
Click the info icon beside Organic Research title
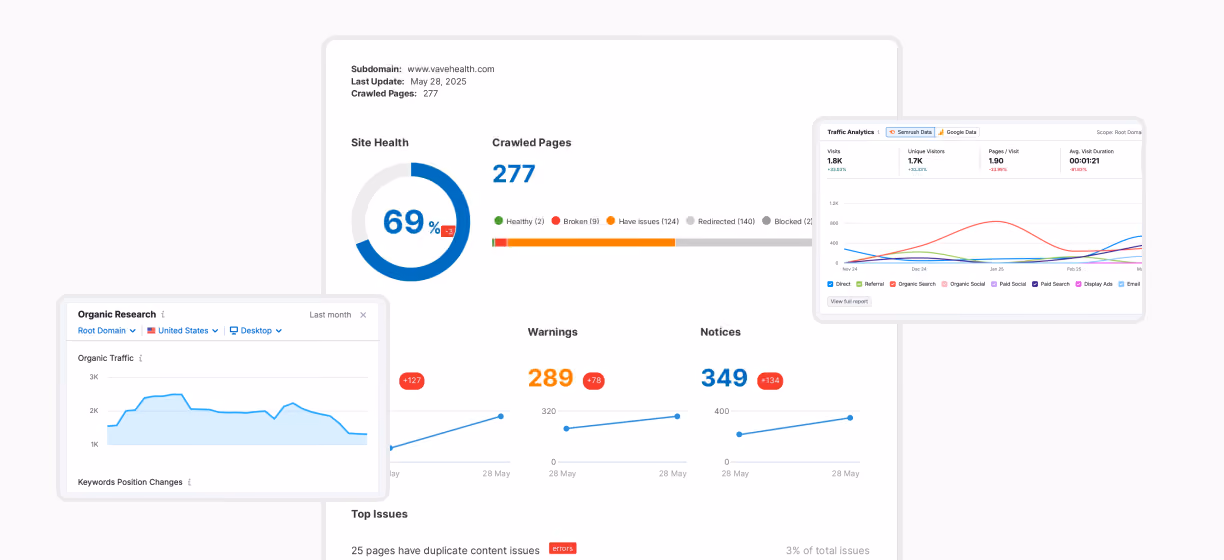point(163,314)
